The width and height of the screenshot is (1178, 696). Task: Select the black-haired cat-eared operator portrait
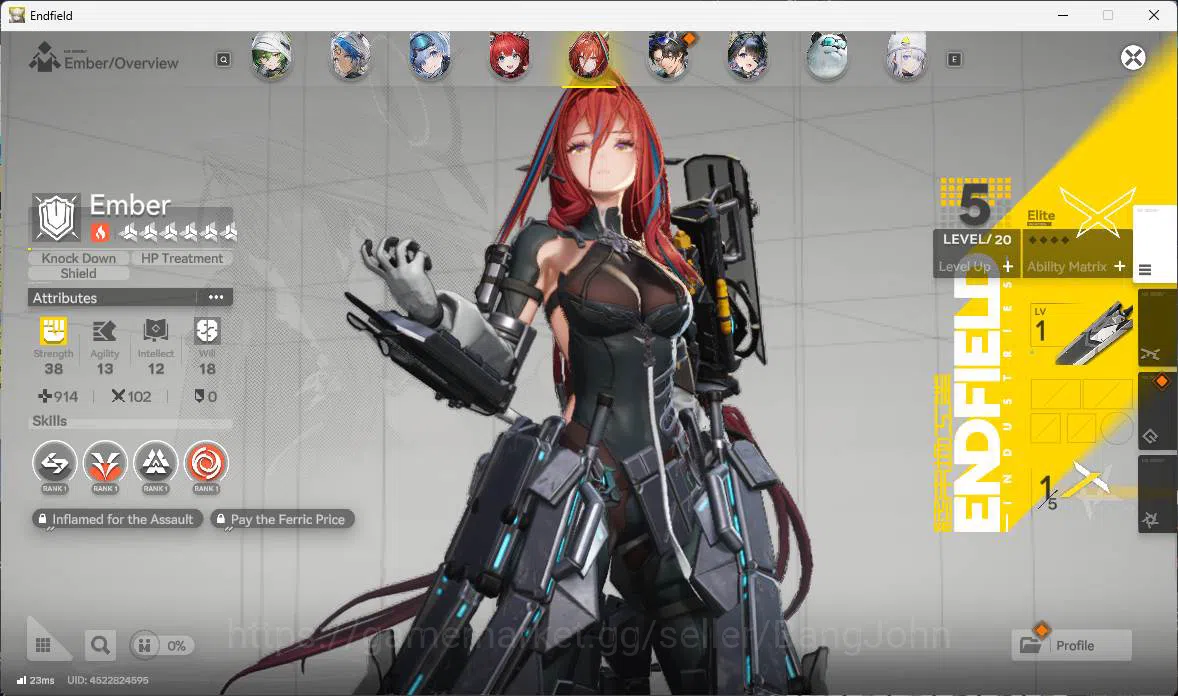click(748, 56)
